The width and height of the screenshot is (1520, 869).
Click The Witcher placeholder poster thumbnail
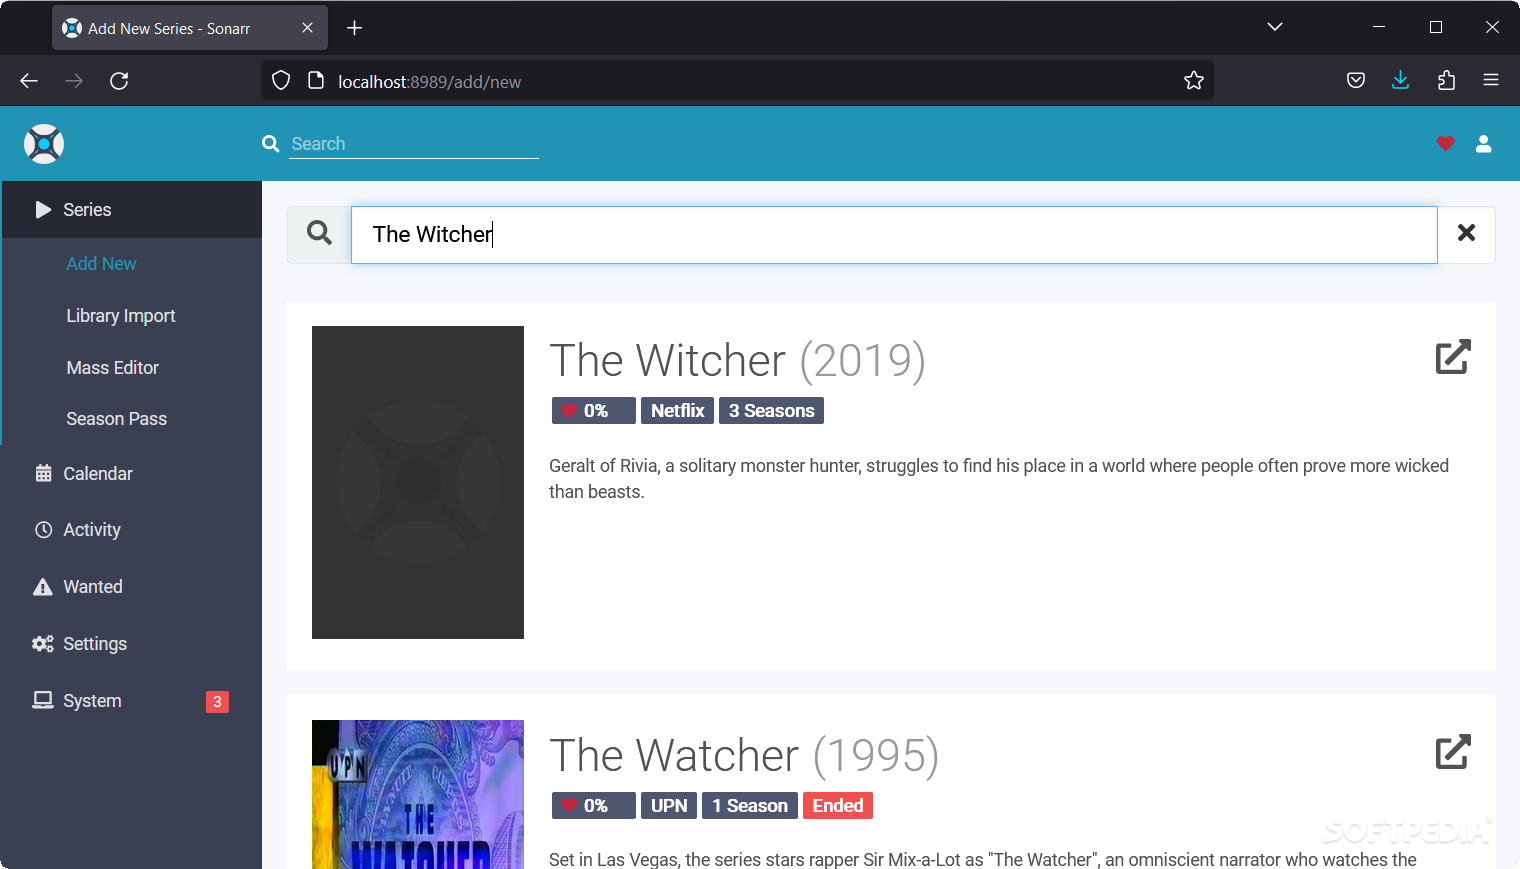418,482
